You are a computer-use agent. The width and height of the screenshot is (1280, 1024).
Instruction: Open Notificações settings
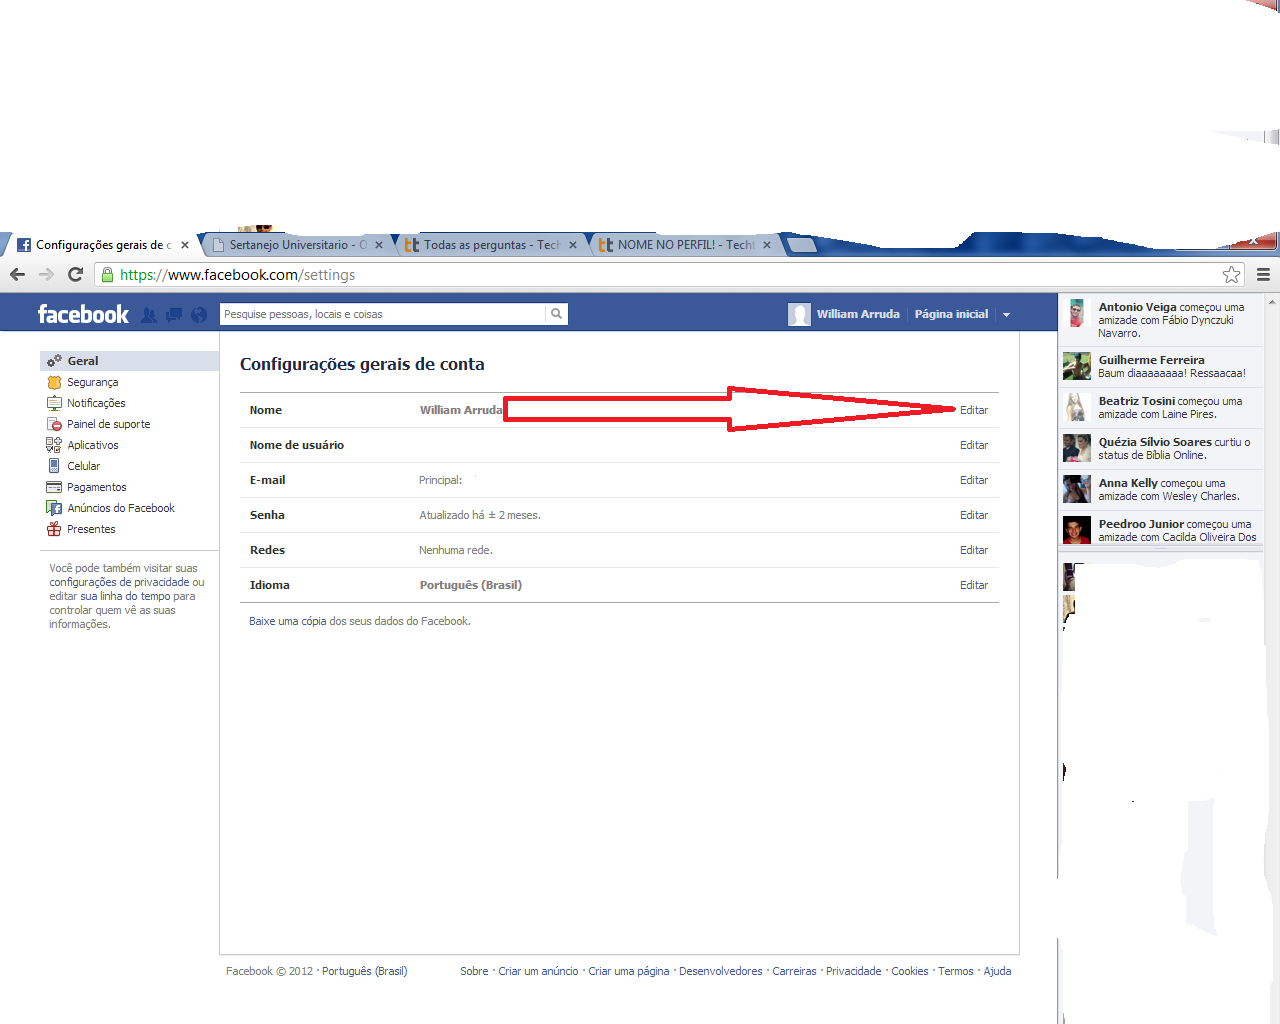(x=96, y=403)
